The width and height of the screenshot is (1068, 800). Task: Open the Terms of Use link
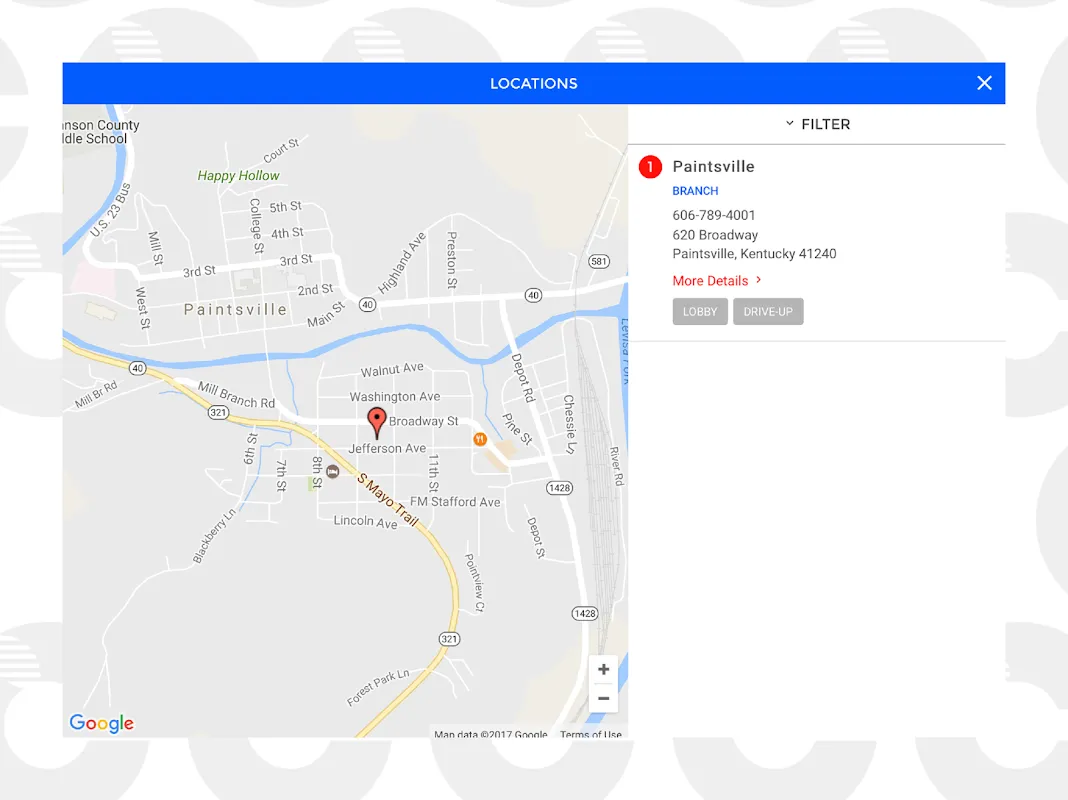pos(590,735)
